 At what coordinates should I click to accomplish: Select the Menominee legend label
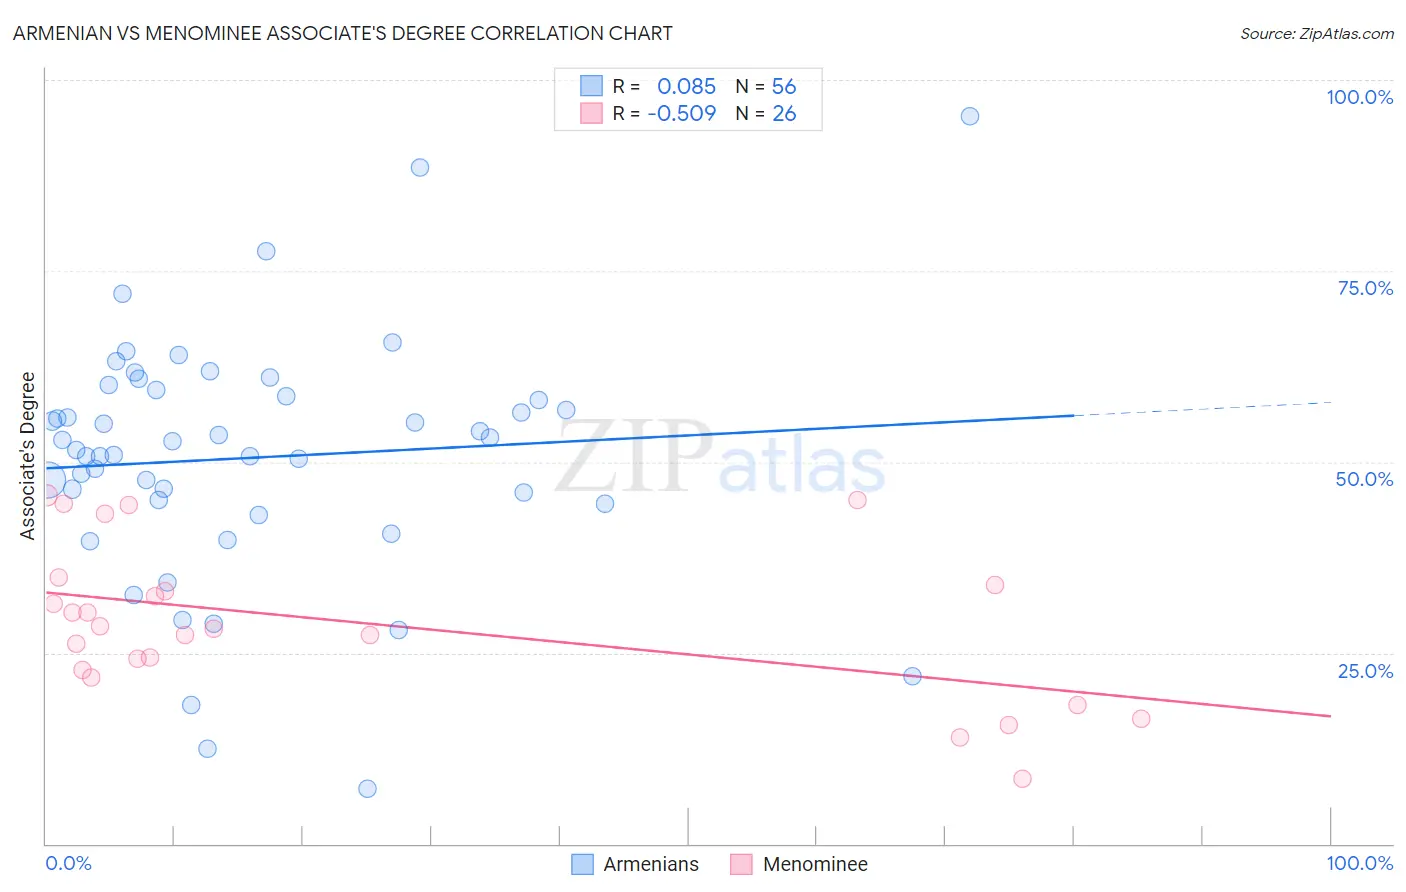point(815,864)
